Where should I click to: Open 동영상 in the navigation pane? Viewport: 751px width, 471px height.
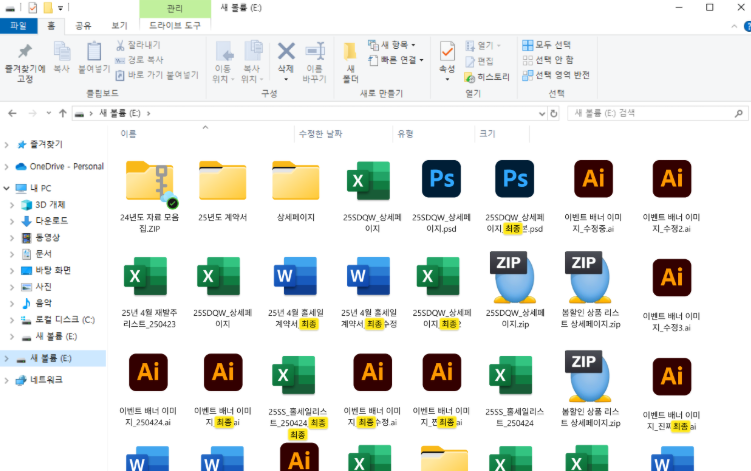(47, 238)
